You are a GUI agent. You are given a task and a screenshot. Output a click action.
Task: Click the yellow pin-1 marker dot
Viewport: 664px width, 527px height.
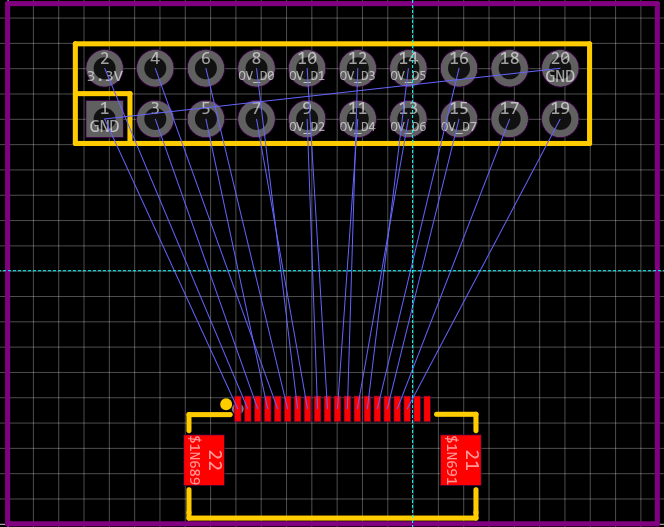226,404
